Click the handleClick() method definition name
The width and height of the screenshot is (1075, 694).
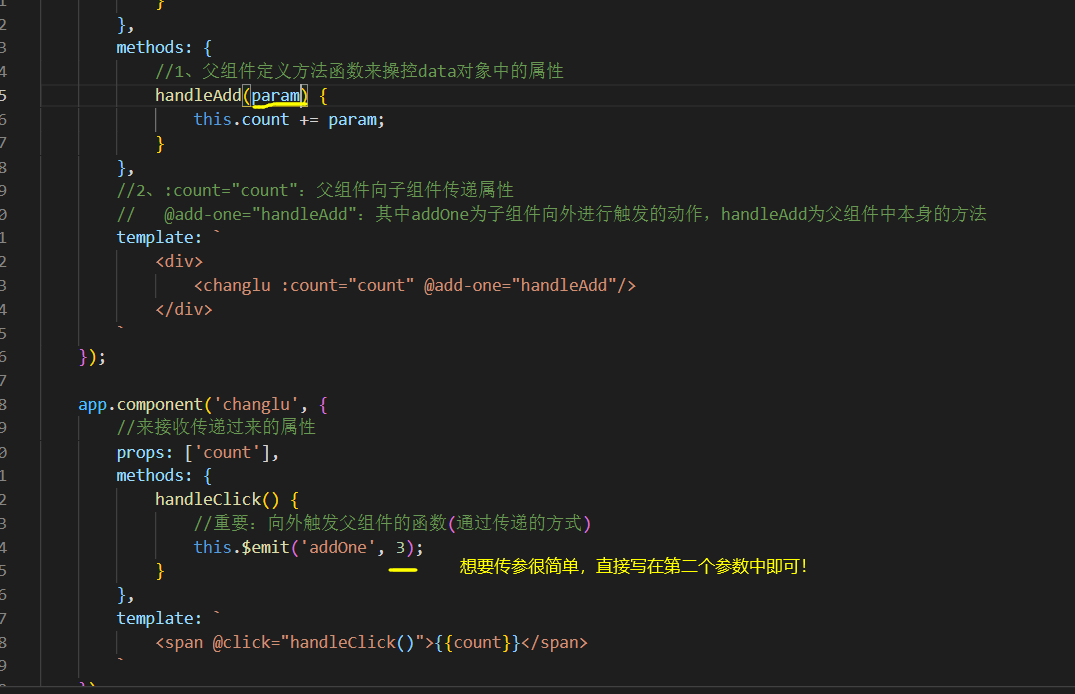click(x=208, y=499)
